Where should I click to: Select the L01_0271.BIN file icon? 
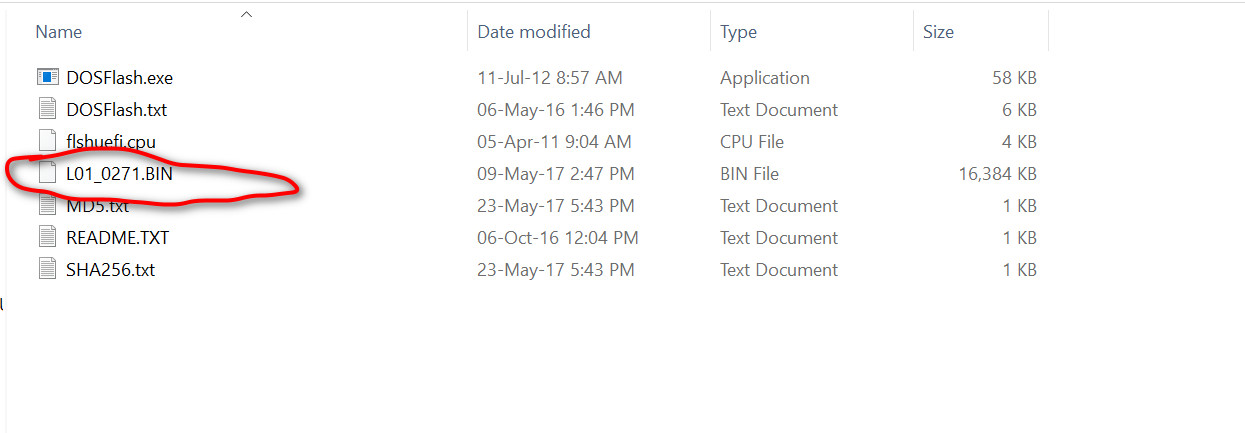pyautogui.click(x=48, y=174)
